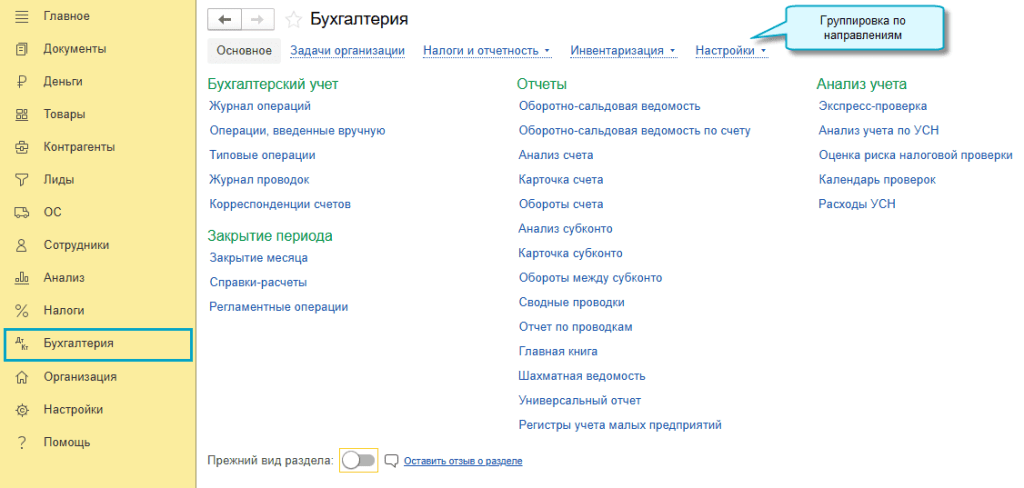
Task: Click the hamburger icon next to Главное
Action: (21, 16)
